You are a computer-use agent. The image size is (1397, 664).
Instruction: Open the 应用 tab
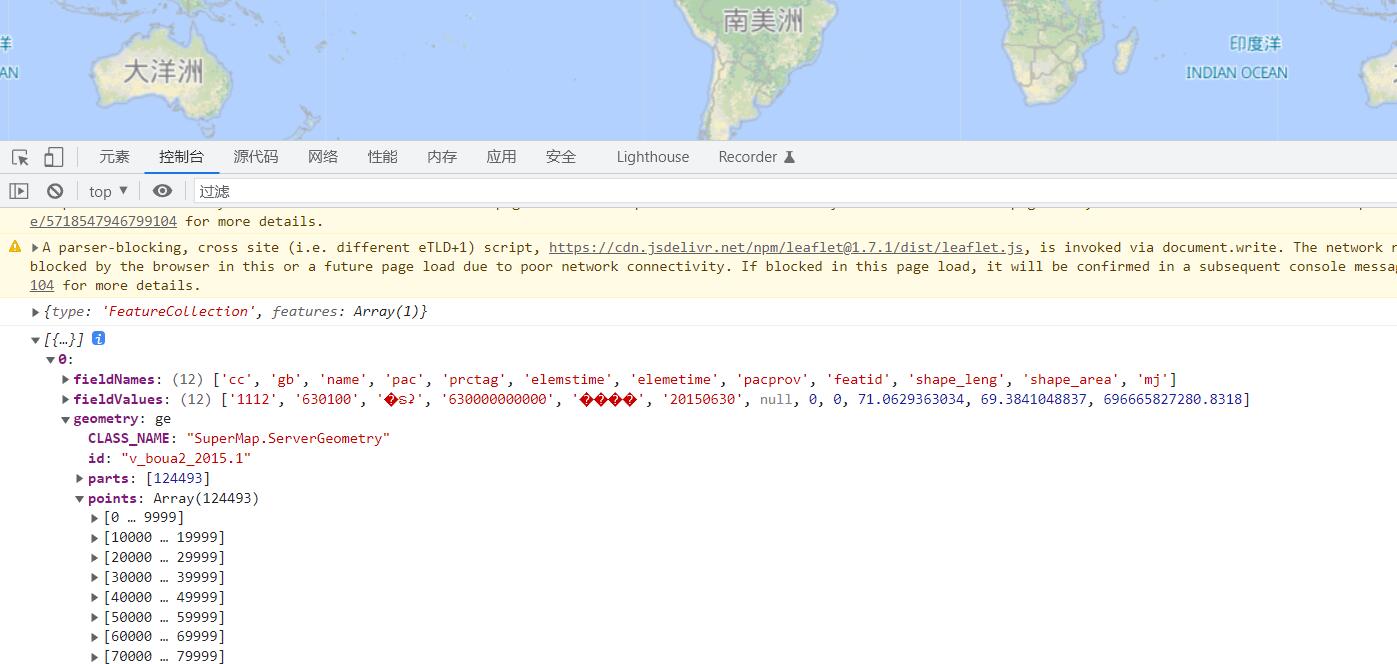click(x=501, y=157)
